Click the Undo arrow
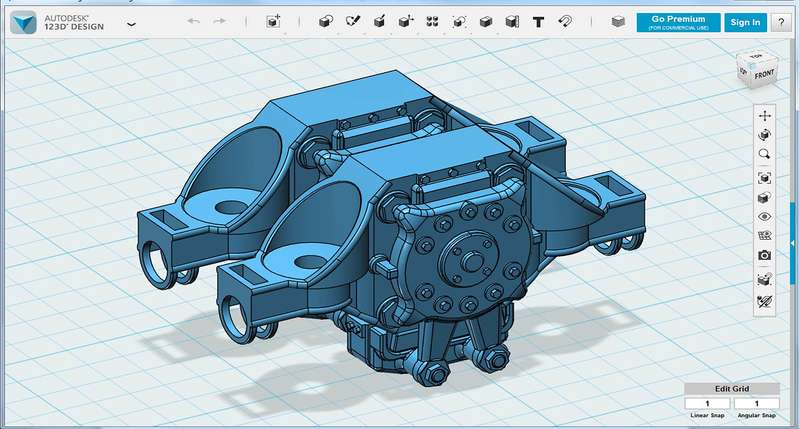Image resolution: width=799 pixels, height=429 pixels. 193,21
